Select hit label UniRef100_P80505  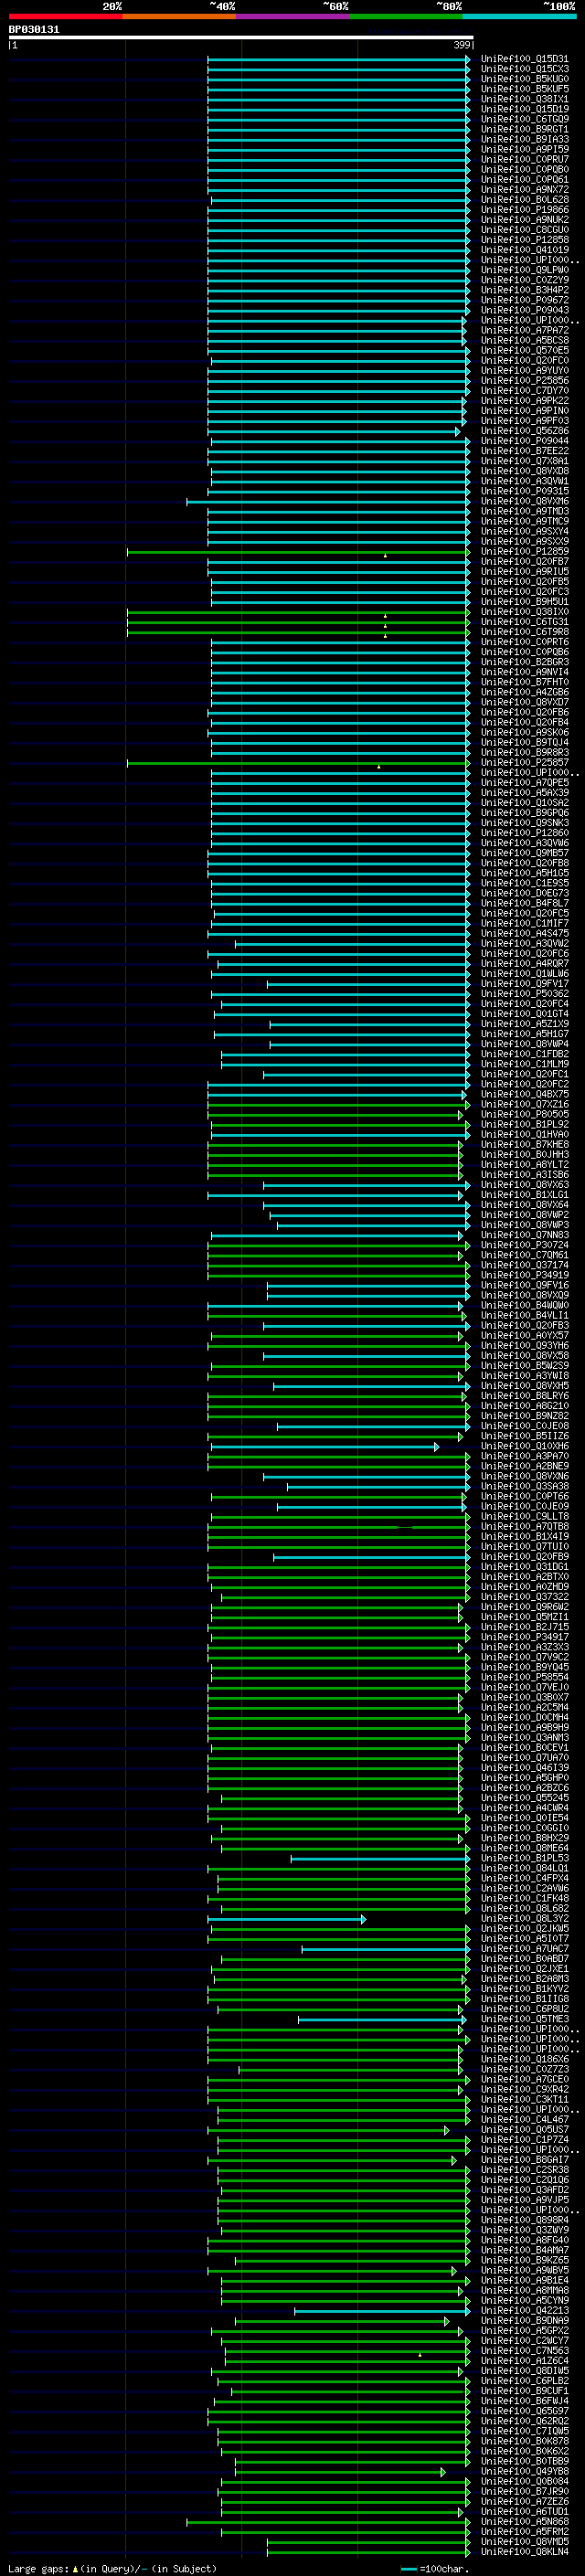525,1115
